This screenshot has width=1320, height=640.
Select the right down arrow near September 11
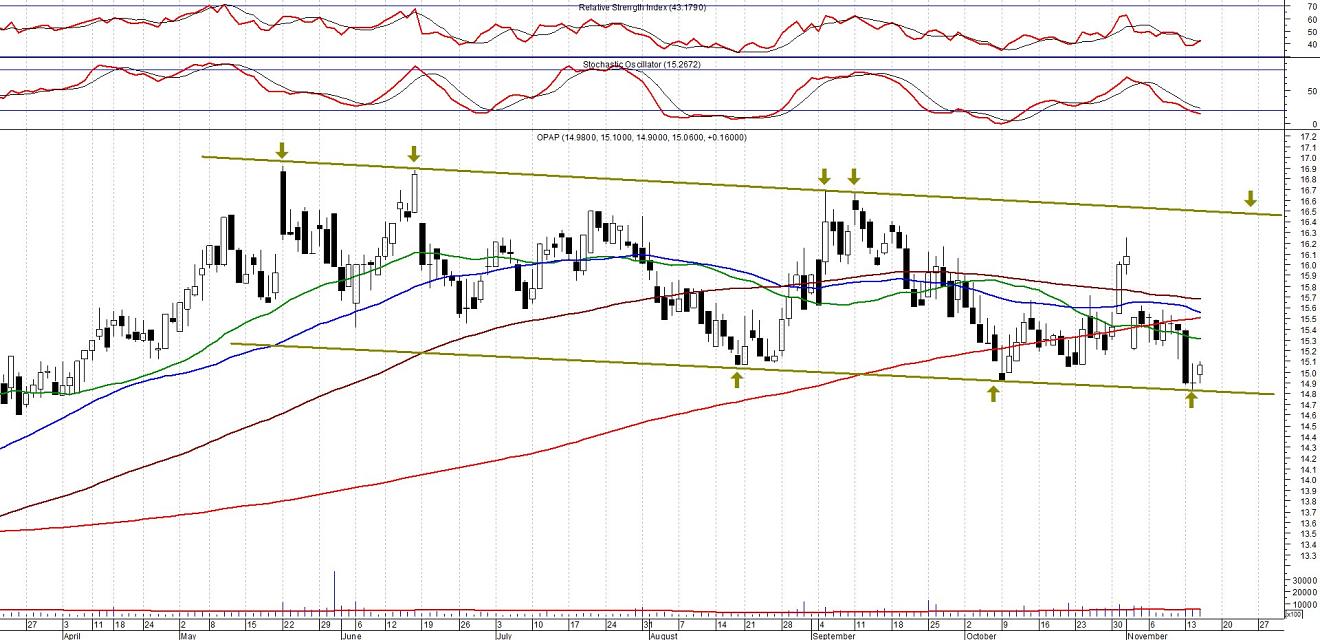point(854,176)
